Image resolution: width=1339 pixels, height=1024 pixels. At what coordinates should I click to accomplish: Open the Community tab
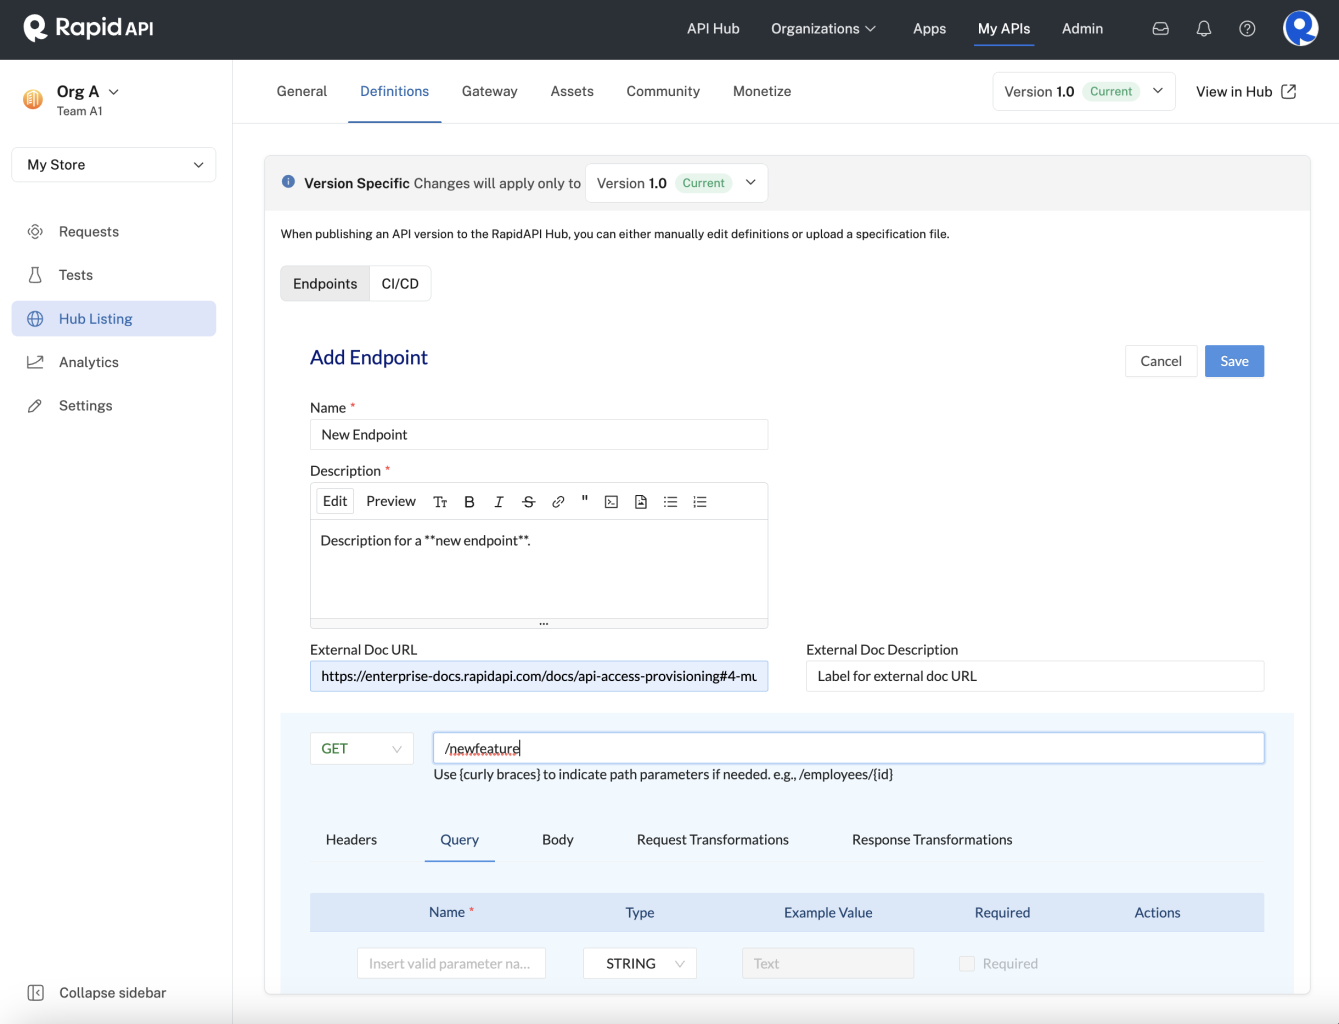pyautogui.click(x=663, y=91)
